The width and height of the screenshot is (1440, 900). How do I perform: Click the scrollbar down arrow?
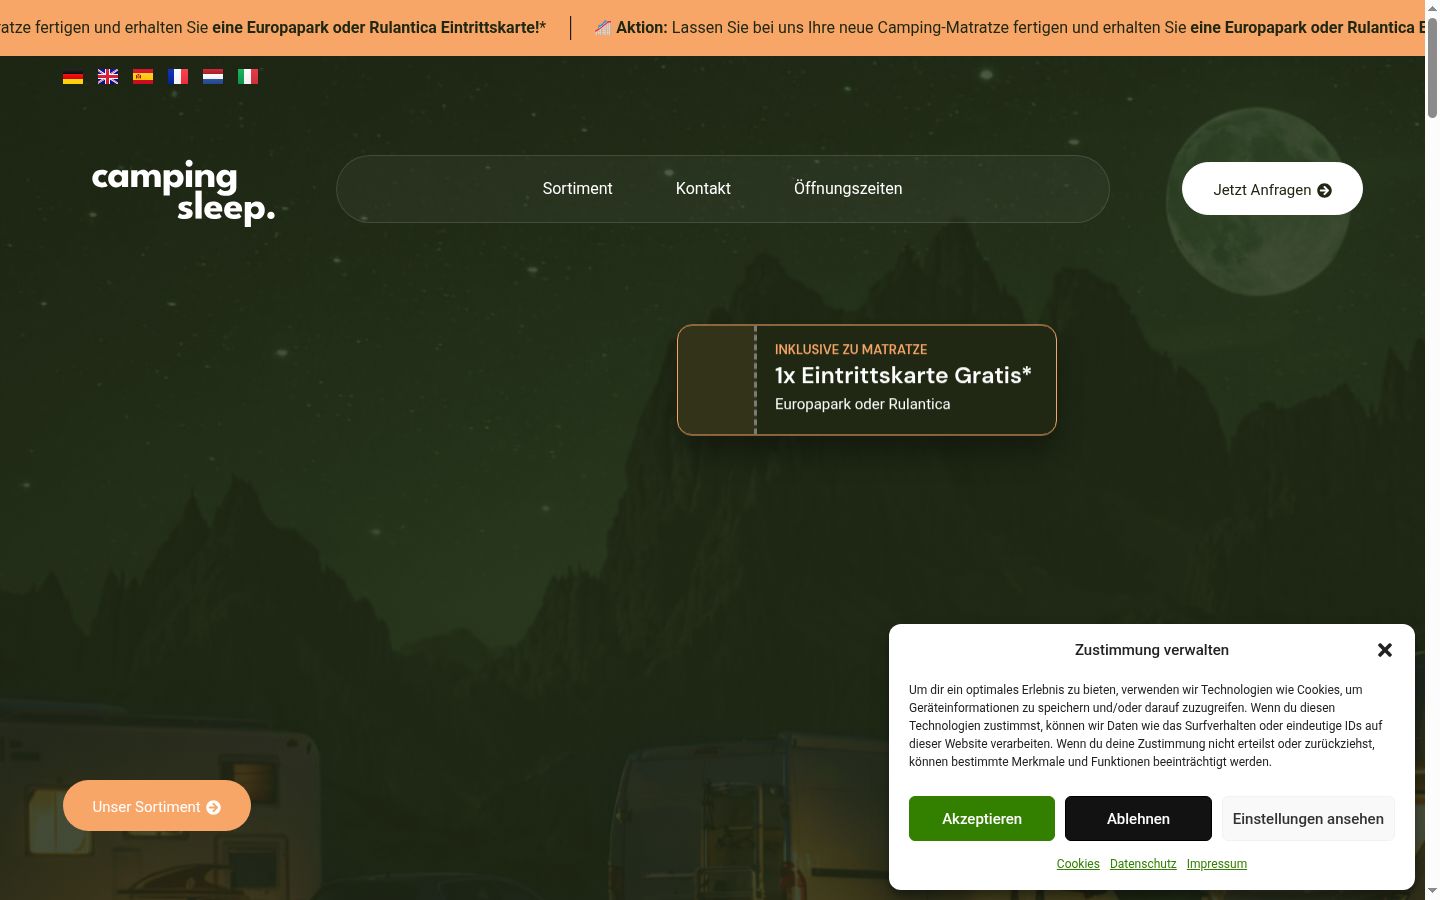coord(1432,891)
